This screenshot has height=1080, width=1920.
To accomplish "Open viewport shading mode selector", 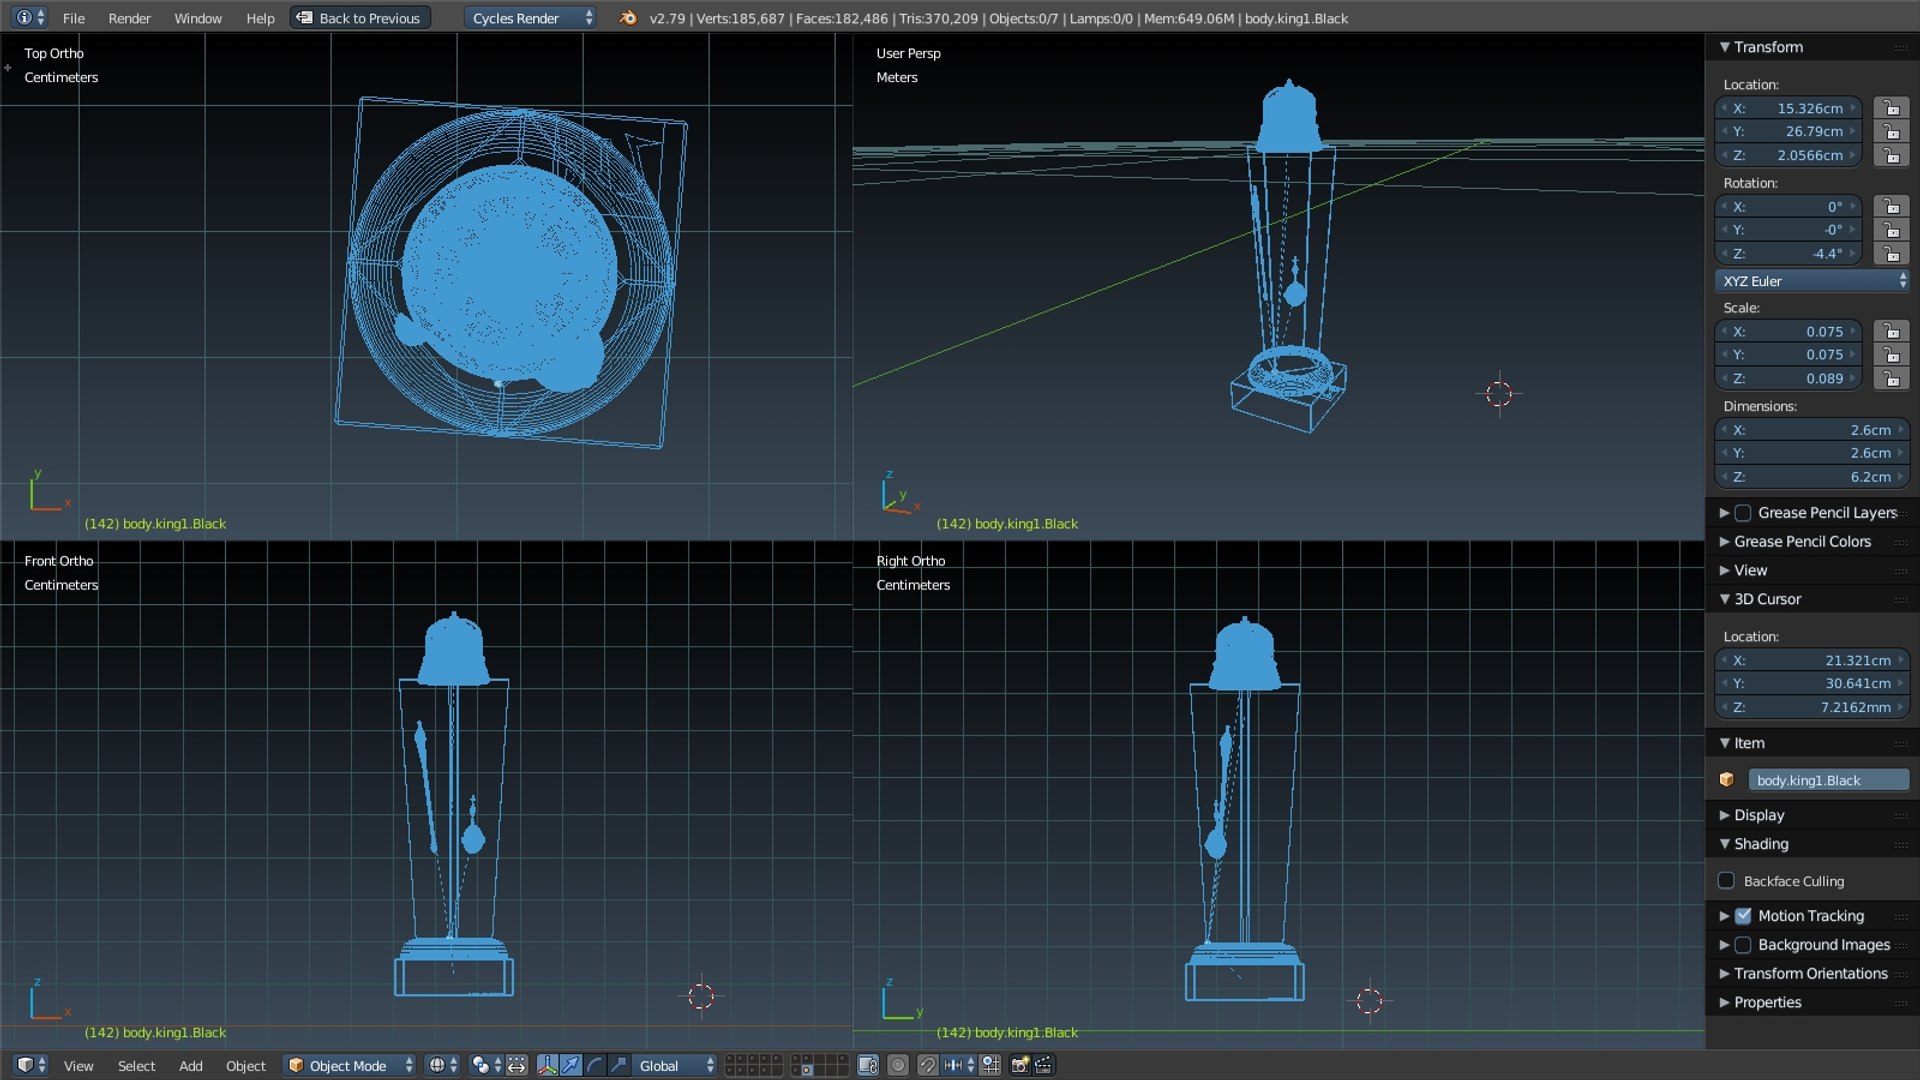I will coord(442,1065).
